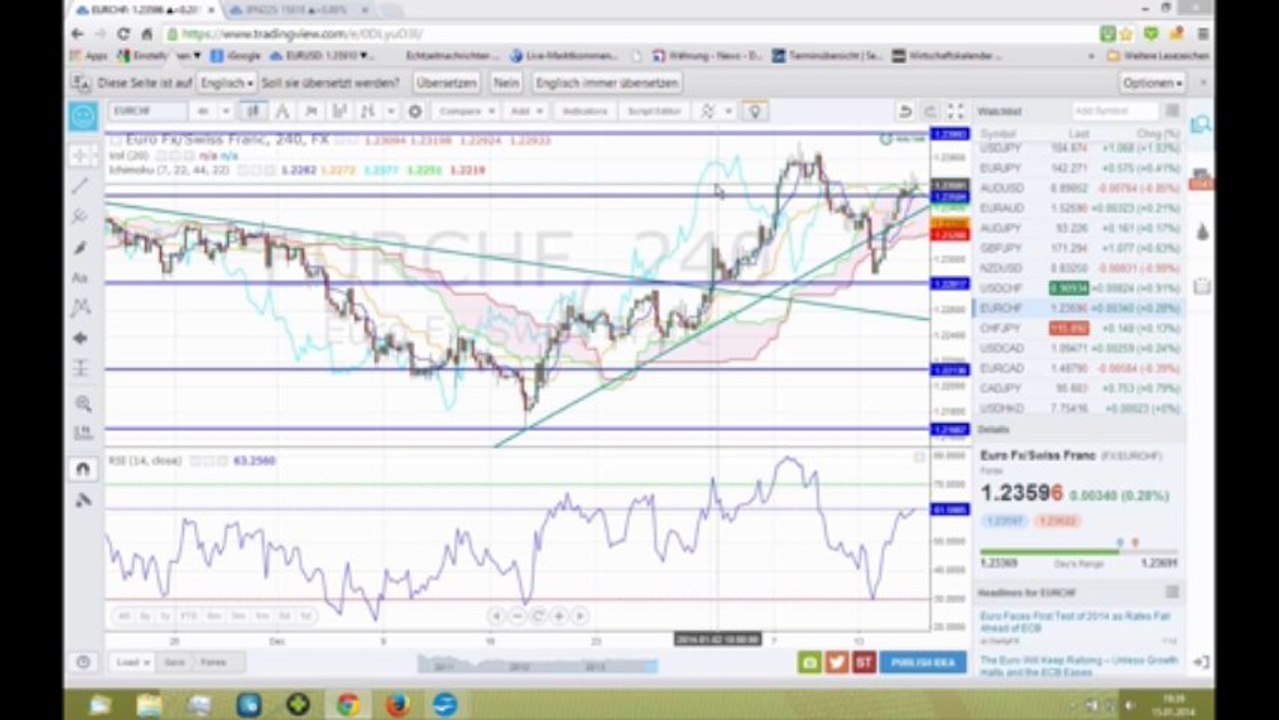Open Chrome from the Windows taskbar
The width and height of the screenshot is (1279, 720).
point(347,705)
